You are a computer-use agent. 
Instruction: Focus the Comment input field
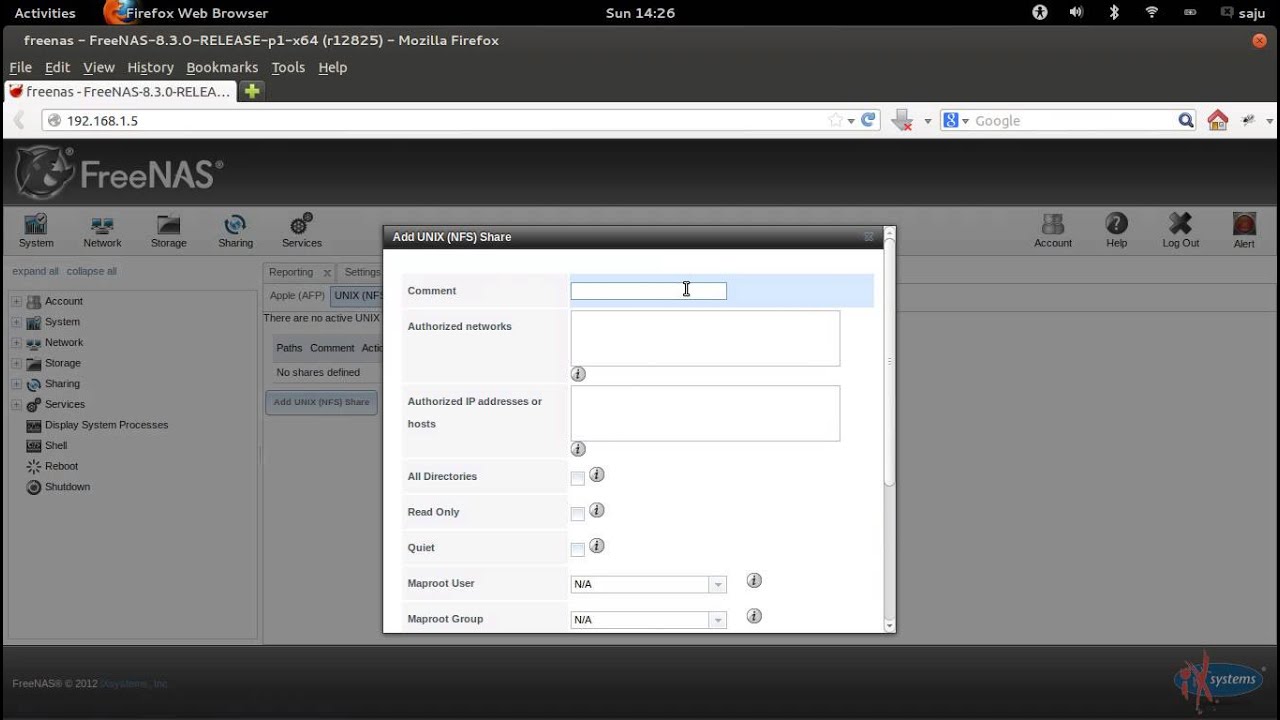(648, 290)
